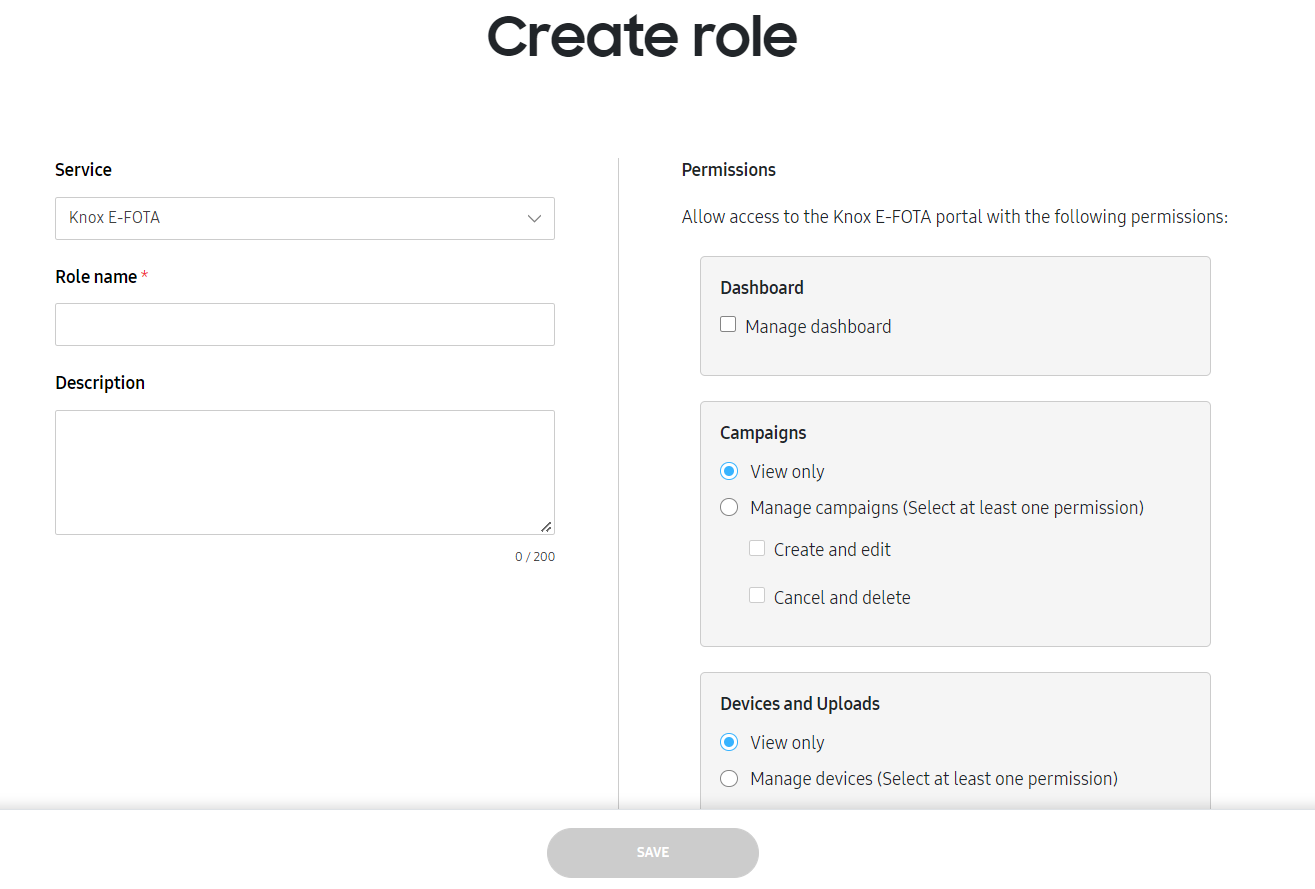Click the Role name field label

click(96, 277)
